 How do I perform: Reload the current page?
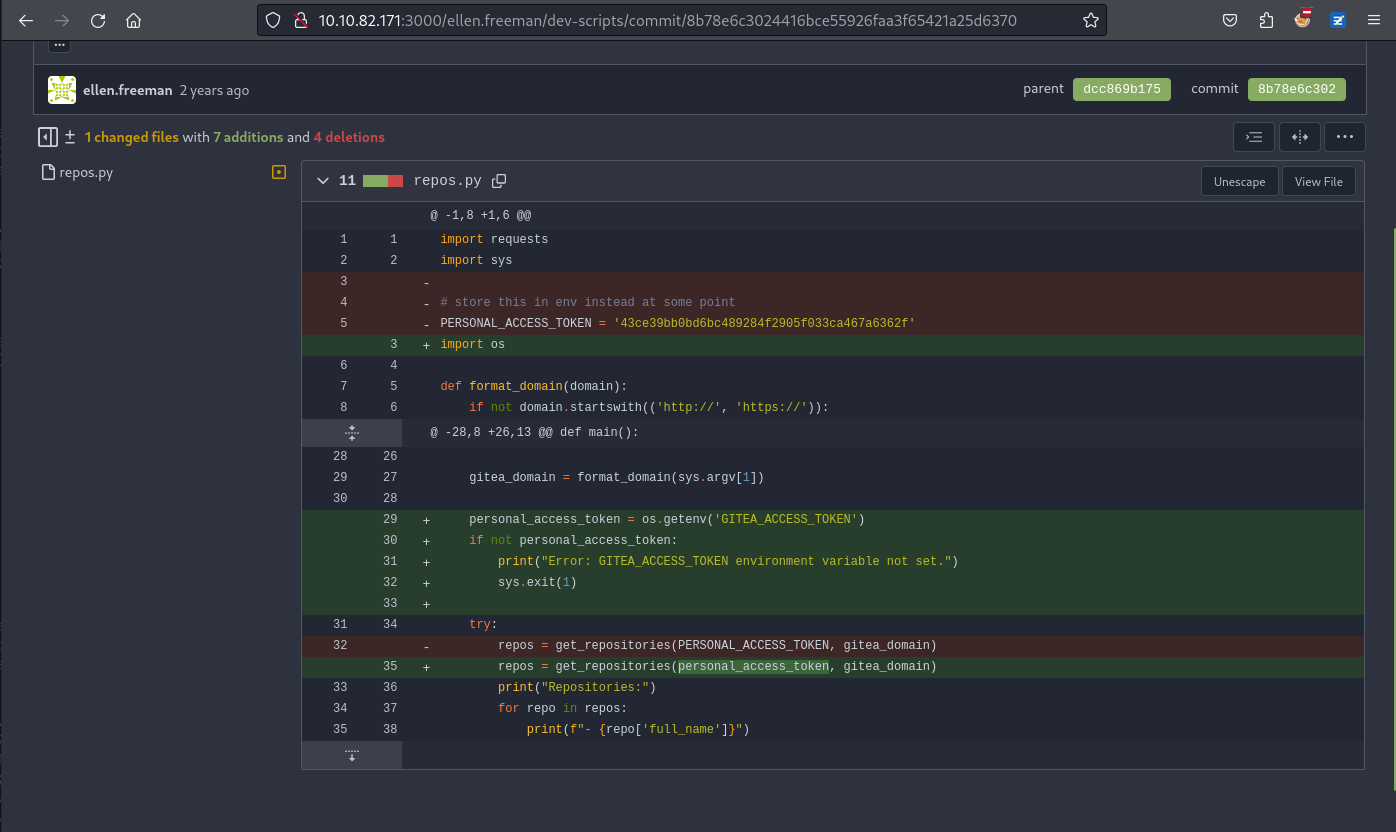98,20
